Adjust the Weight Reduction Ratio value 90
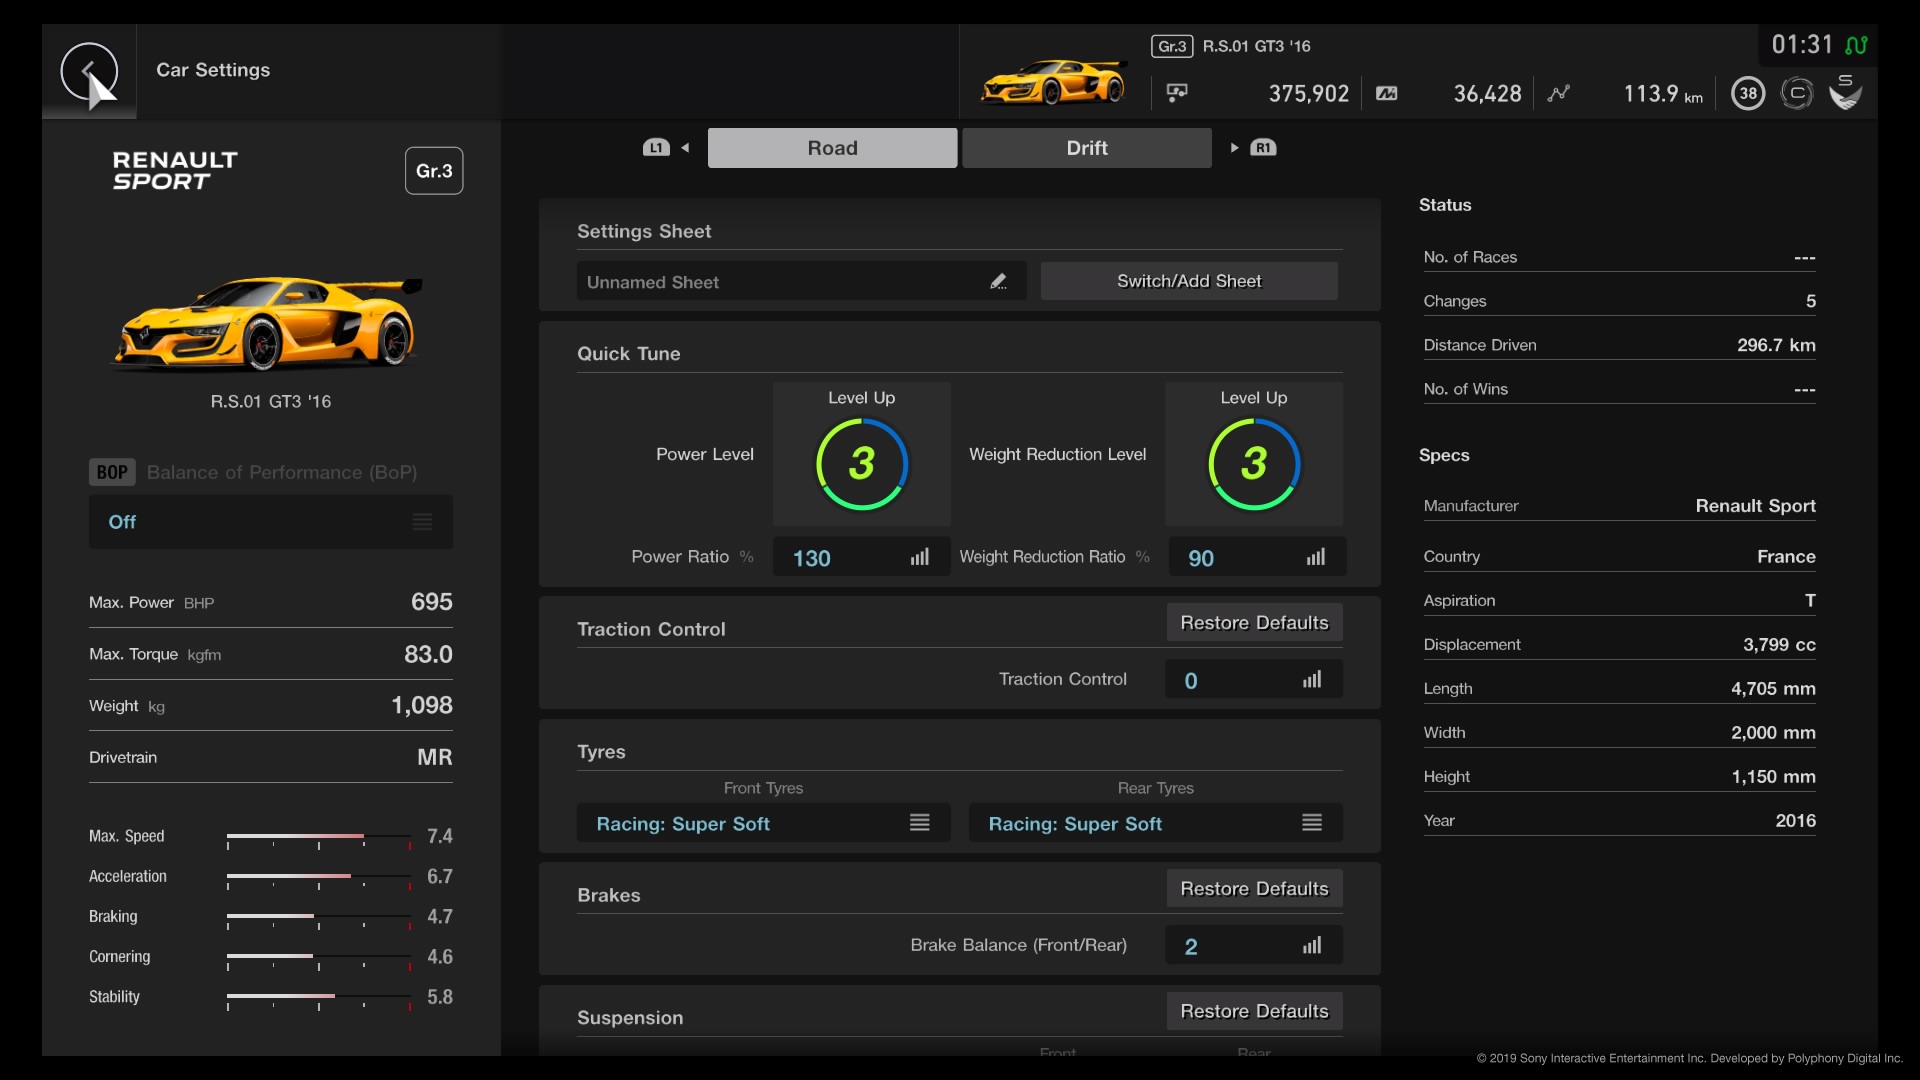The height and width of the screenshot is (1080, 1920). [1256, 557]
